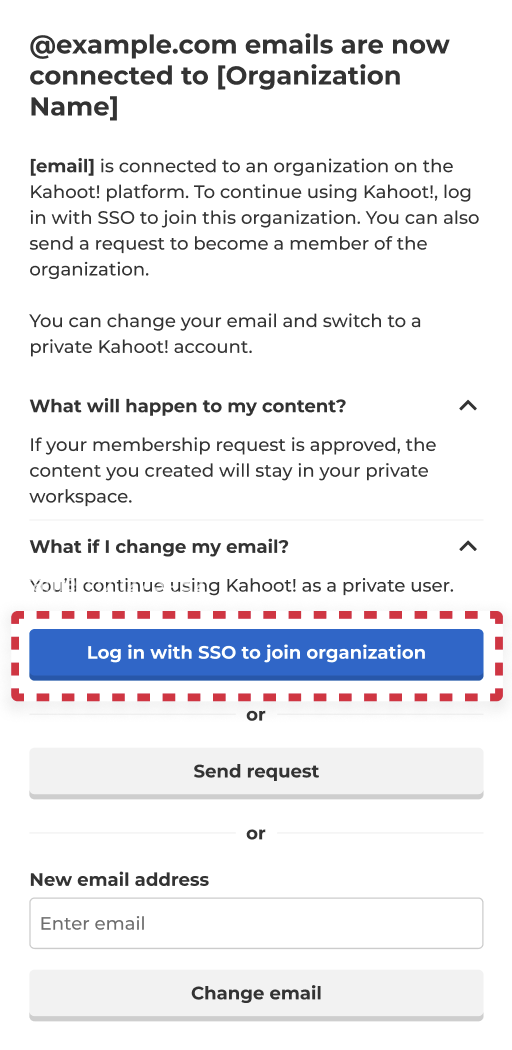This screenshot has width=512, height=1050.
Task: Log in with SSO to join organization
Action: click(x=256, y=654)
